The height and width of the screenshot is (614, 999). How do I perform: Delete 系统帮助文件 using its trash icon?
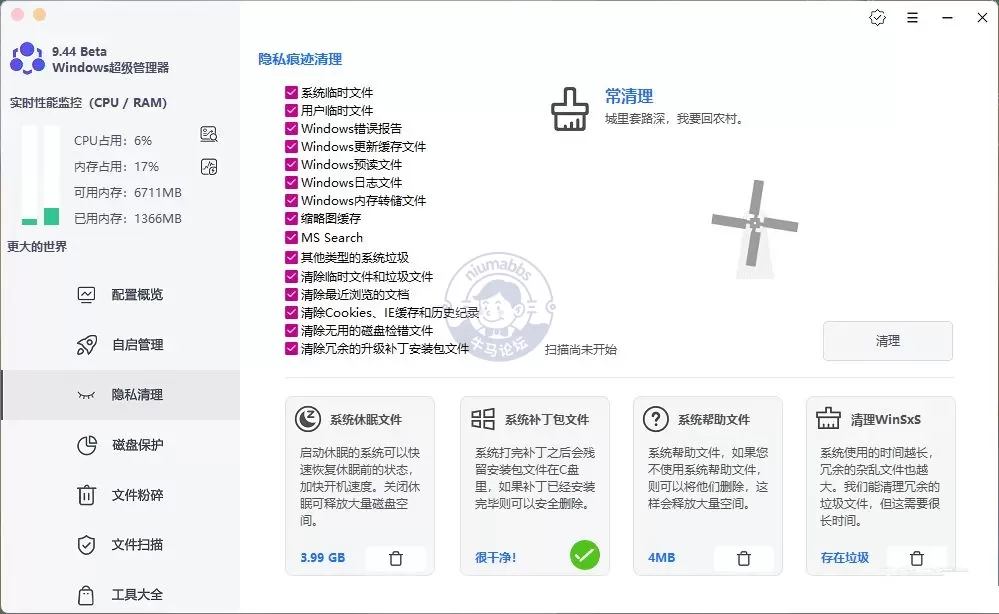[x=744, y=558]
